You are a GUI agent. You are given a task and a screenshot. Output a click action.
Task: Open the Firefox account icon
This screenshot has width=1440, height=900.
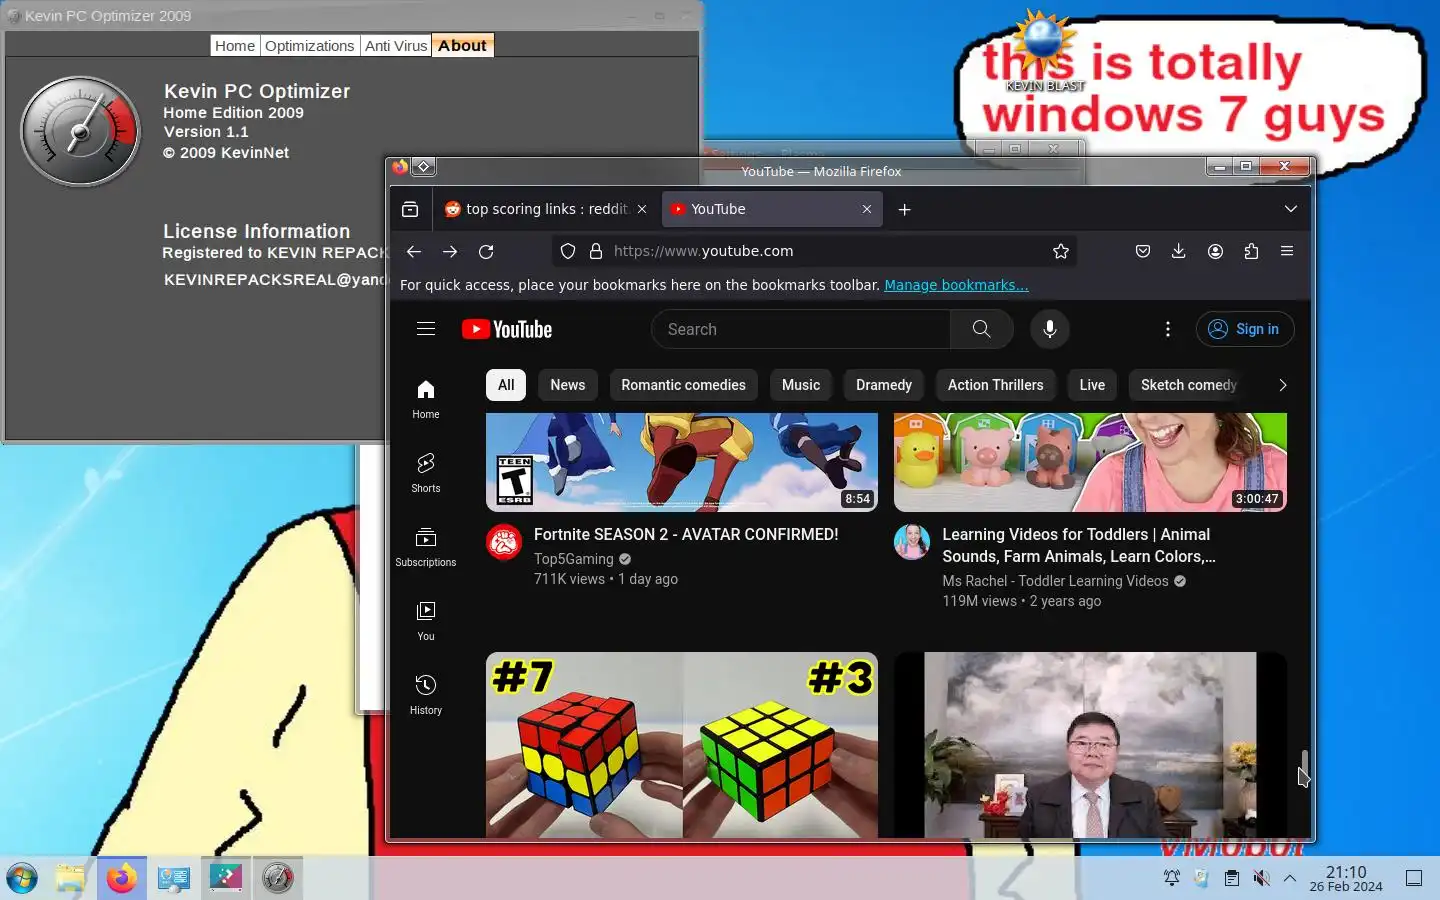point(1215,252)
